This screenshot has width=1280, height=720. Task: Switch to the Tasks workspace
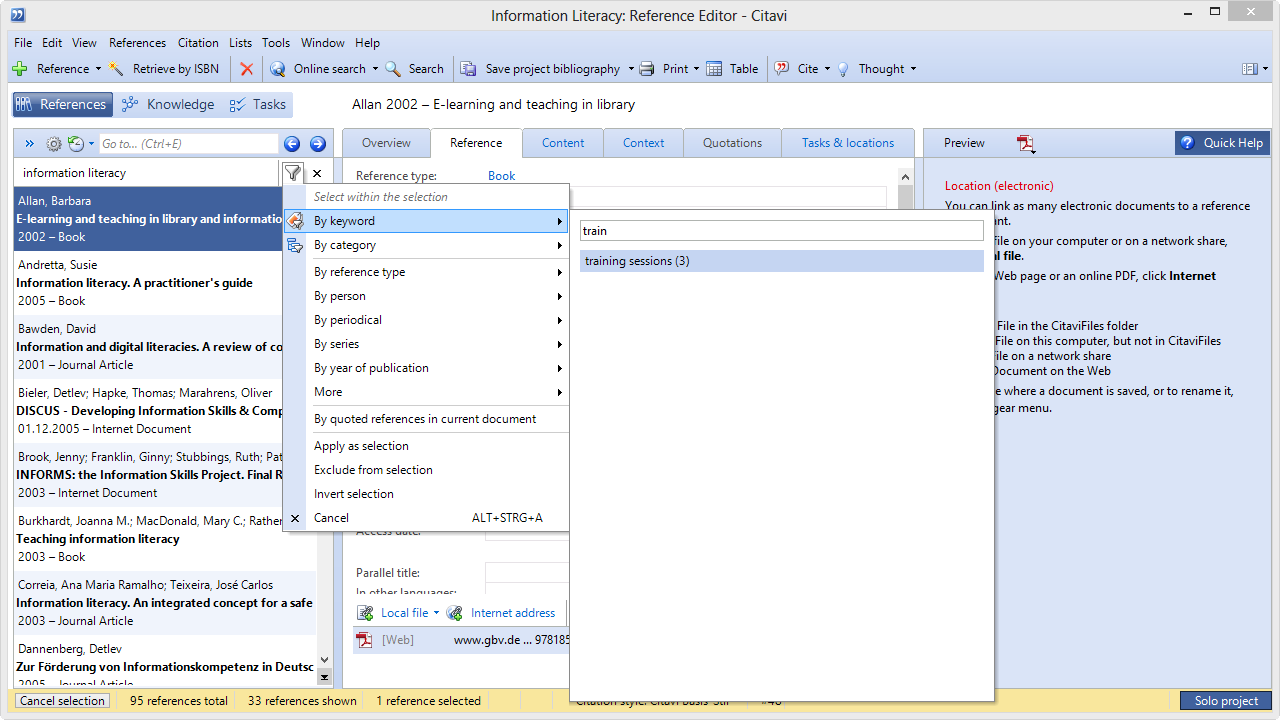coord(257,104)
